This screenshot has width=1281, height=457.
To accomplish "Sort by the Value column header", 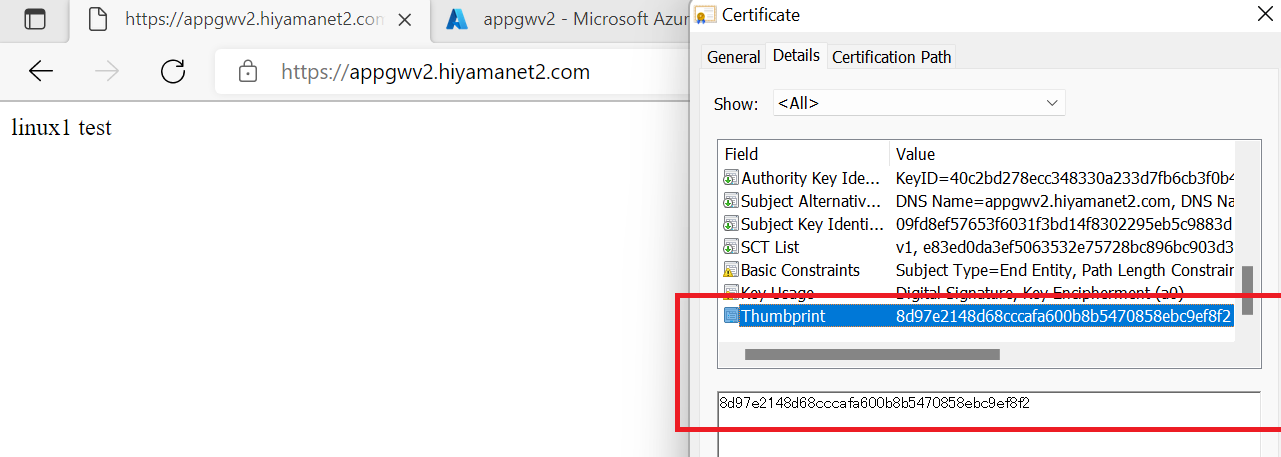I will (1062, 154).
